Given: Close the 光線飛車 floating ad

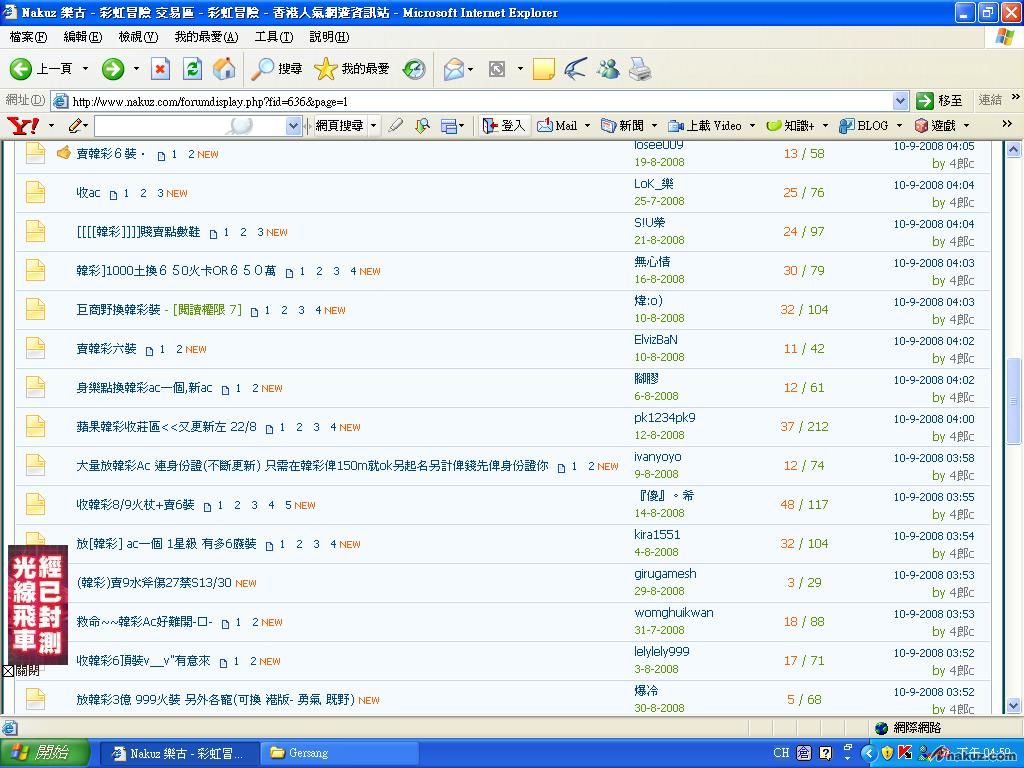Looking at the screenshot, I should (x=8, y=671).
